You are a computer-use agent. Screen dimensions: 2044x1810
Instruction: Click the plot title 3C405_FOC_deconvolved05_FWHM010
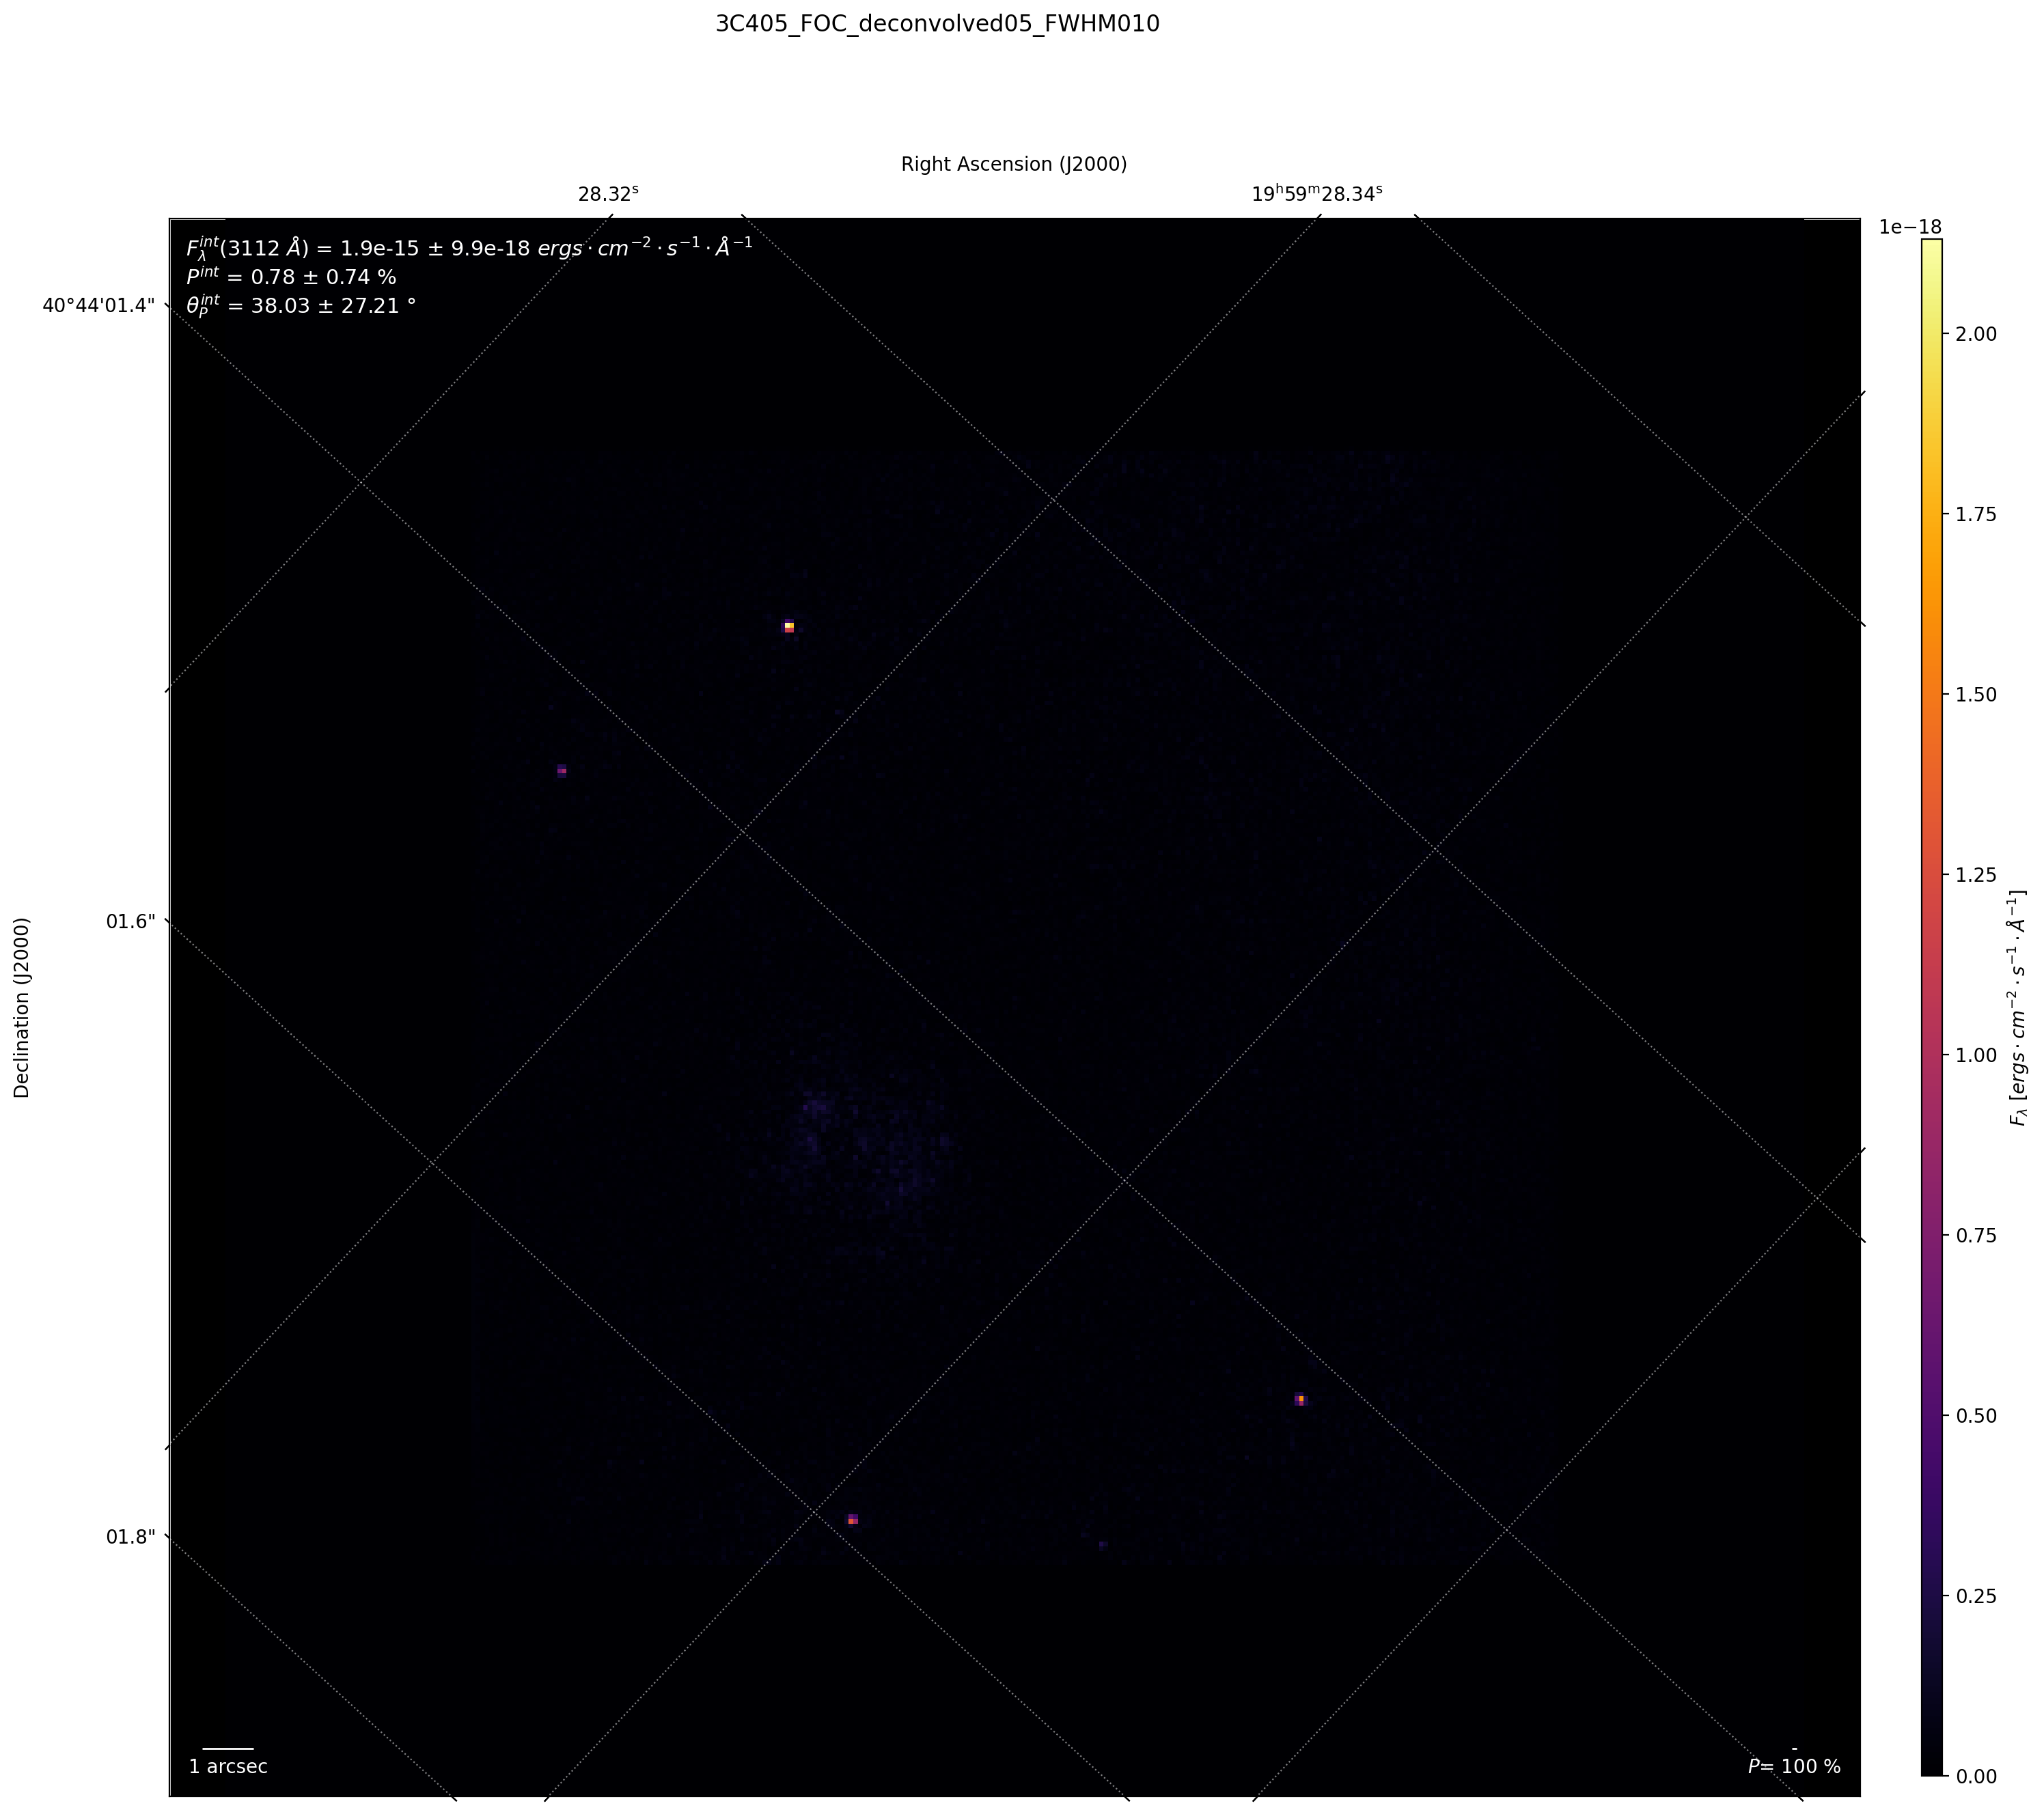tap(937, 24)
